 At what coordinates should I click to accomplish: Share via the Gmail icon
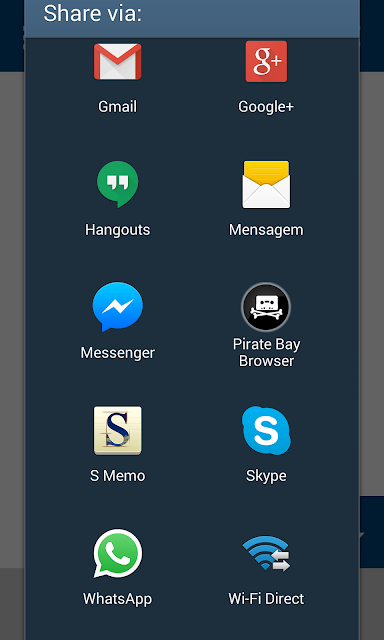[x=118, y=61]
